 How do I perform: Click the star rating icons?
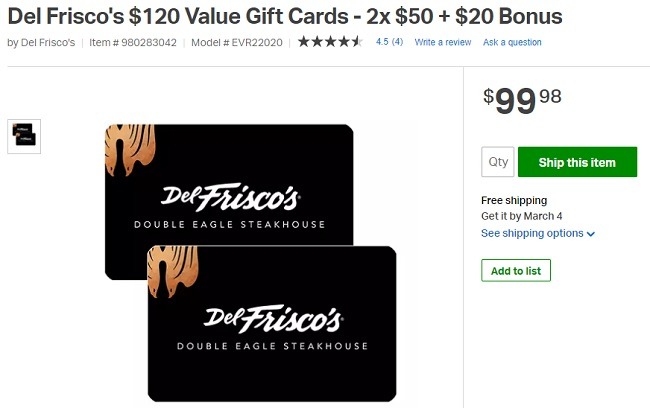(x=330, y=41)
